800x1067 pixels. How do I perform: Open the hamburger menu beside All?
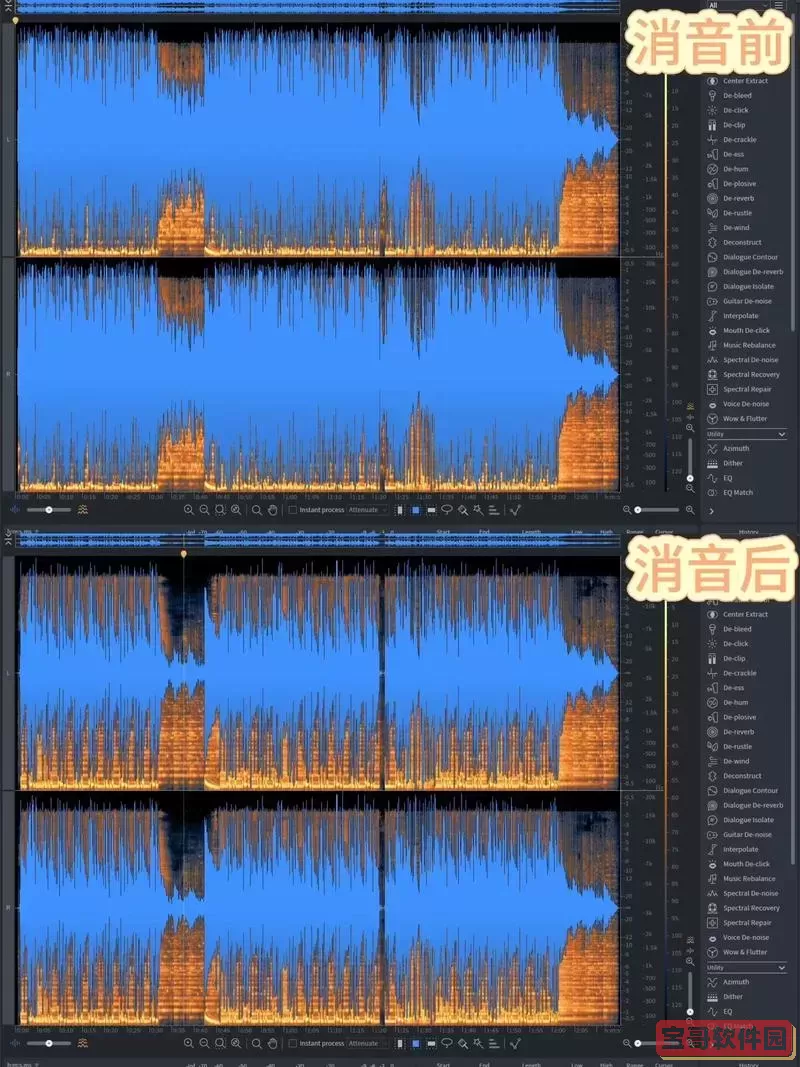tap(779, 4)
